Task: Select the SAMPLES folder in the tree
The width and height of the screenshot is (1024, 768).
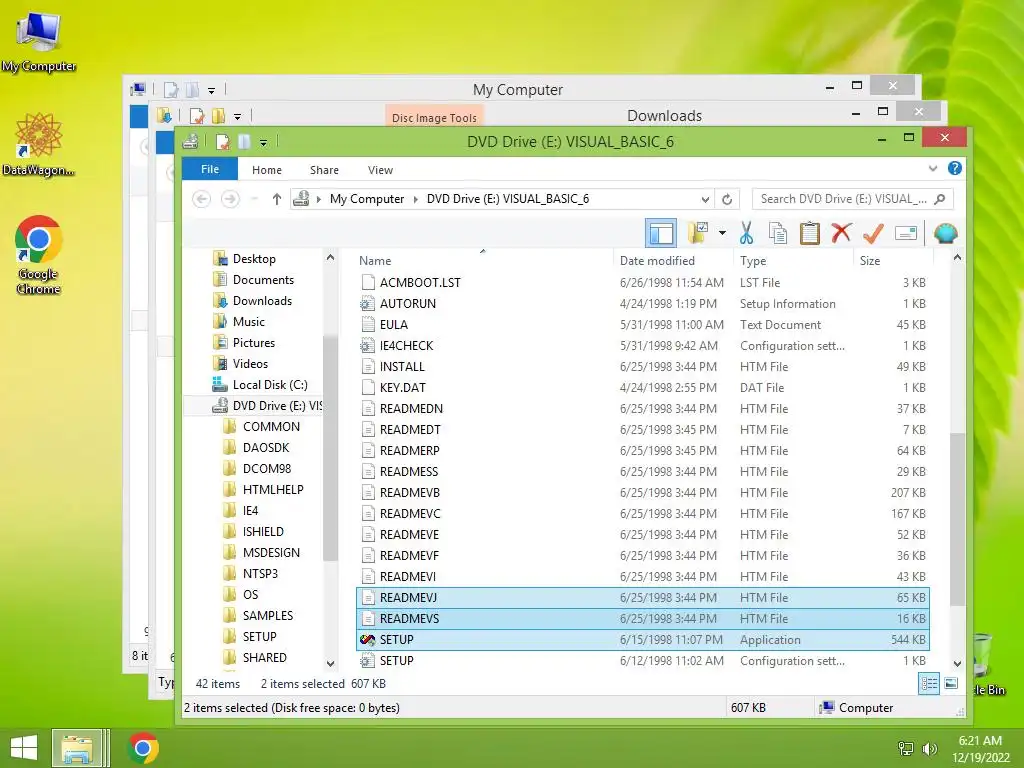Action: pyautogui.click(x=268, y=615)
